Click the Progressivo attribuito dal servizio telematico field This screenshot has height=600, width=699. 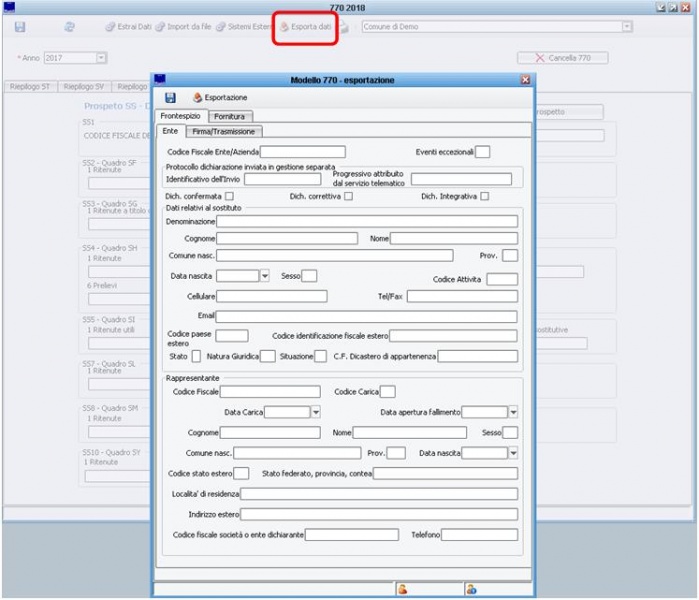461,179
